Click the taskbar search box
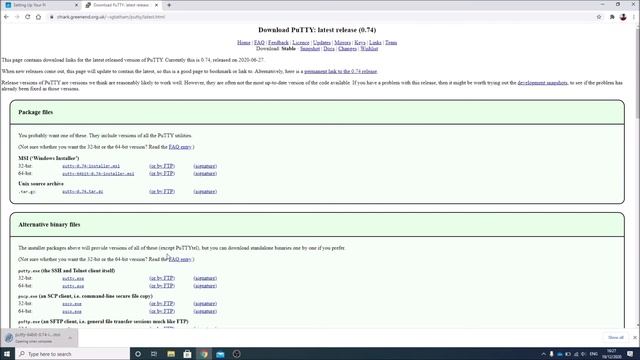Screen dimensions: 640x360 (x=73, y=354)
